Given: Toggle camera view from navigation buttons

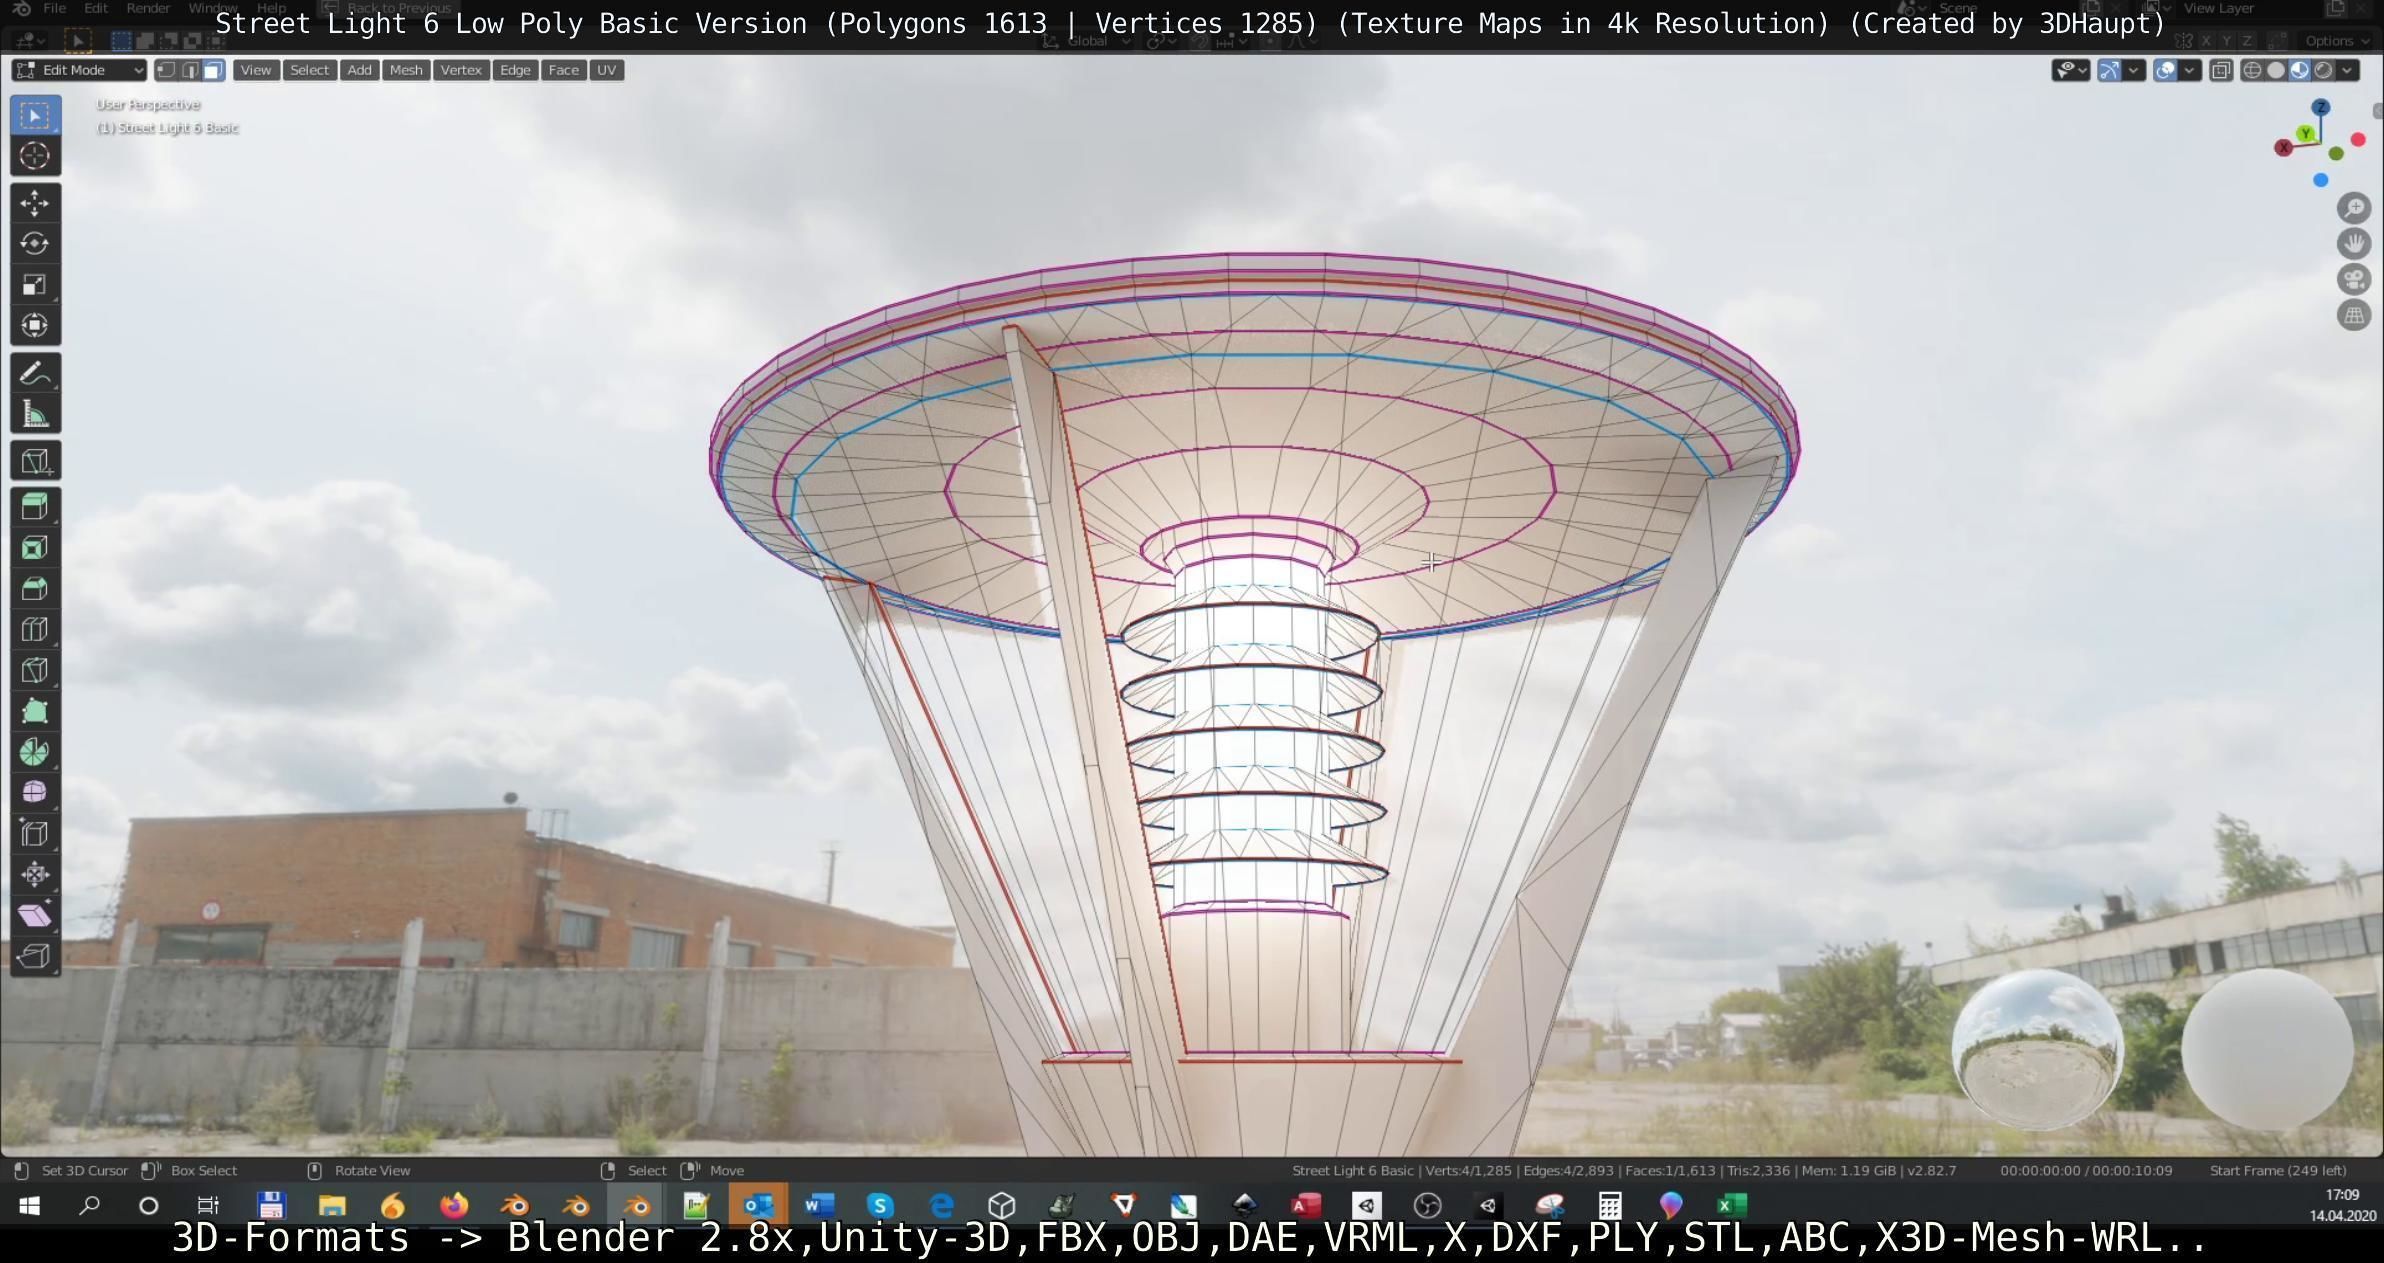Looking at the screenshot, I should click(x=2354, y=280).
